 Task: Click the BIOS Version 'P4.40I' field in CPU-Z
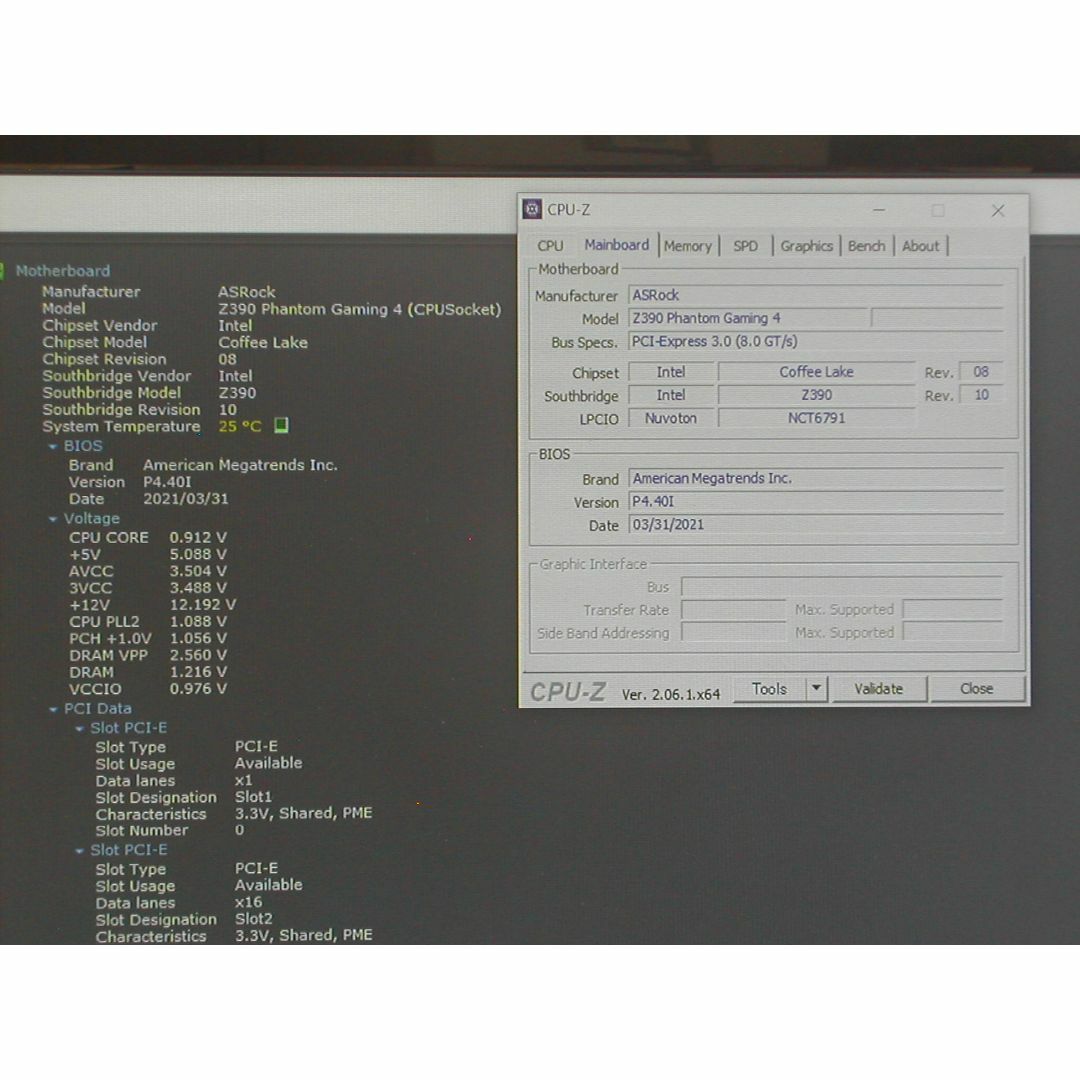816,501
